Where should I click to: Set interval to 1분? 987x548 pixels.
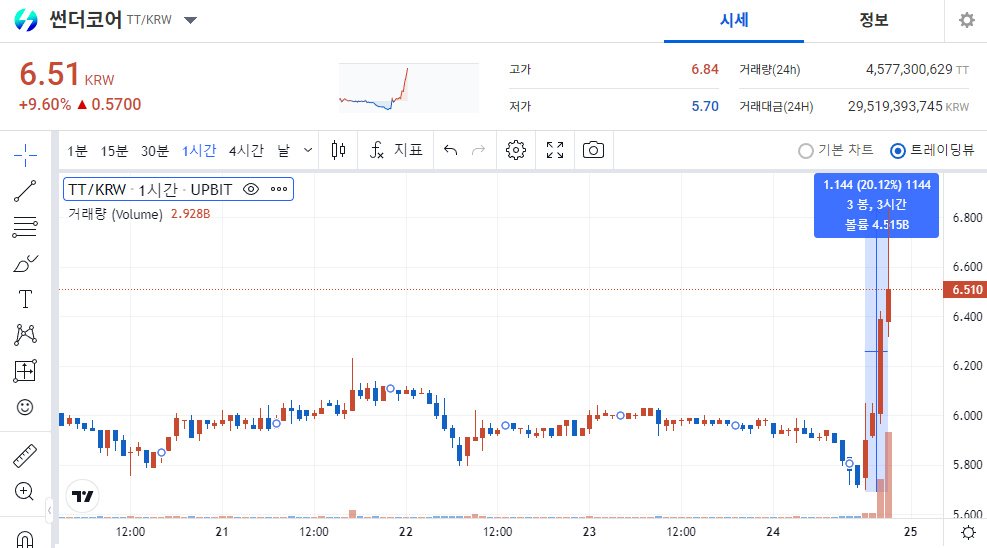(x=77, y=151)
